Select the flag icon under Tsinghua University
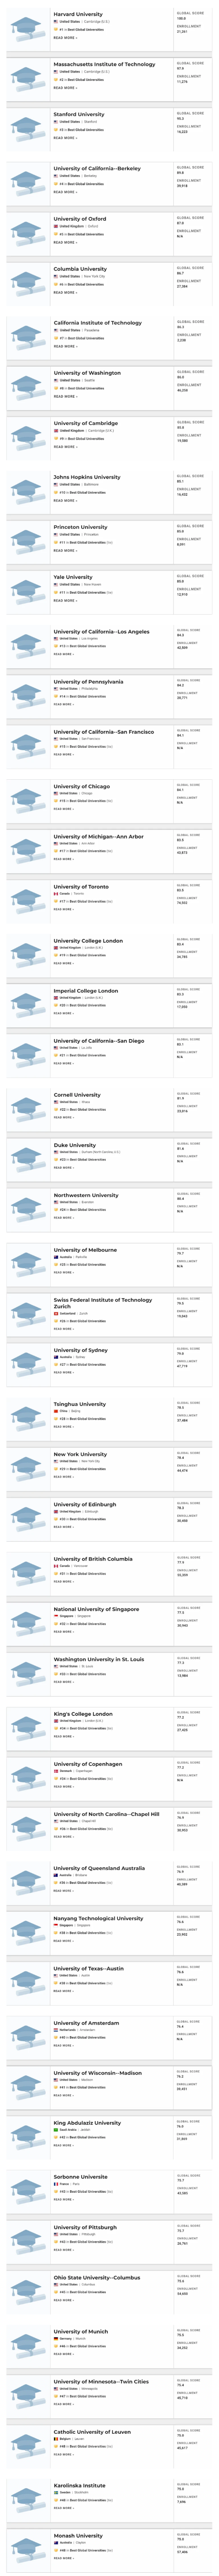The image size is (219, 2576). click(x=56, y=1411)
